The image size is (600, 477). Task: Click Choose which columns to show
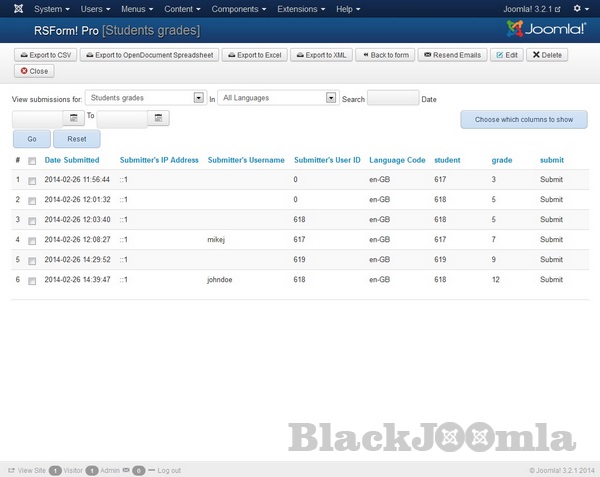point(523,119)
